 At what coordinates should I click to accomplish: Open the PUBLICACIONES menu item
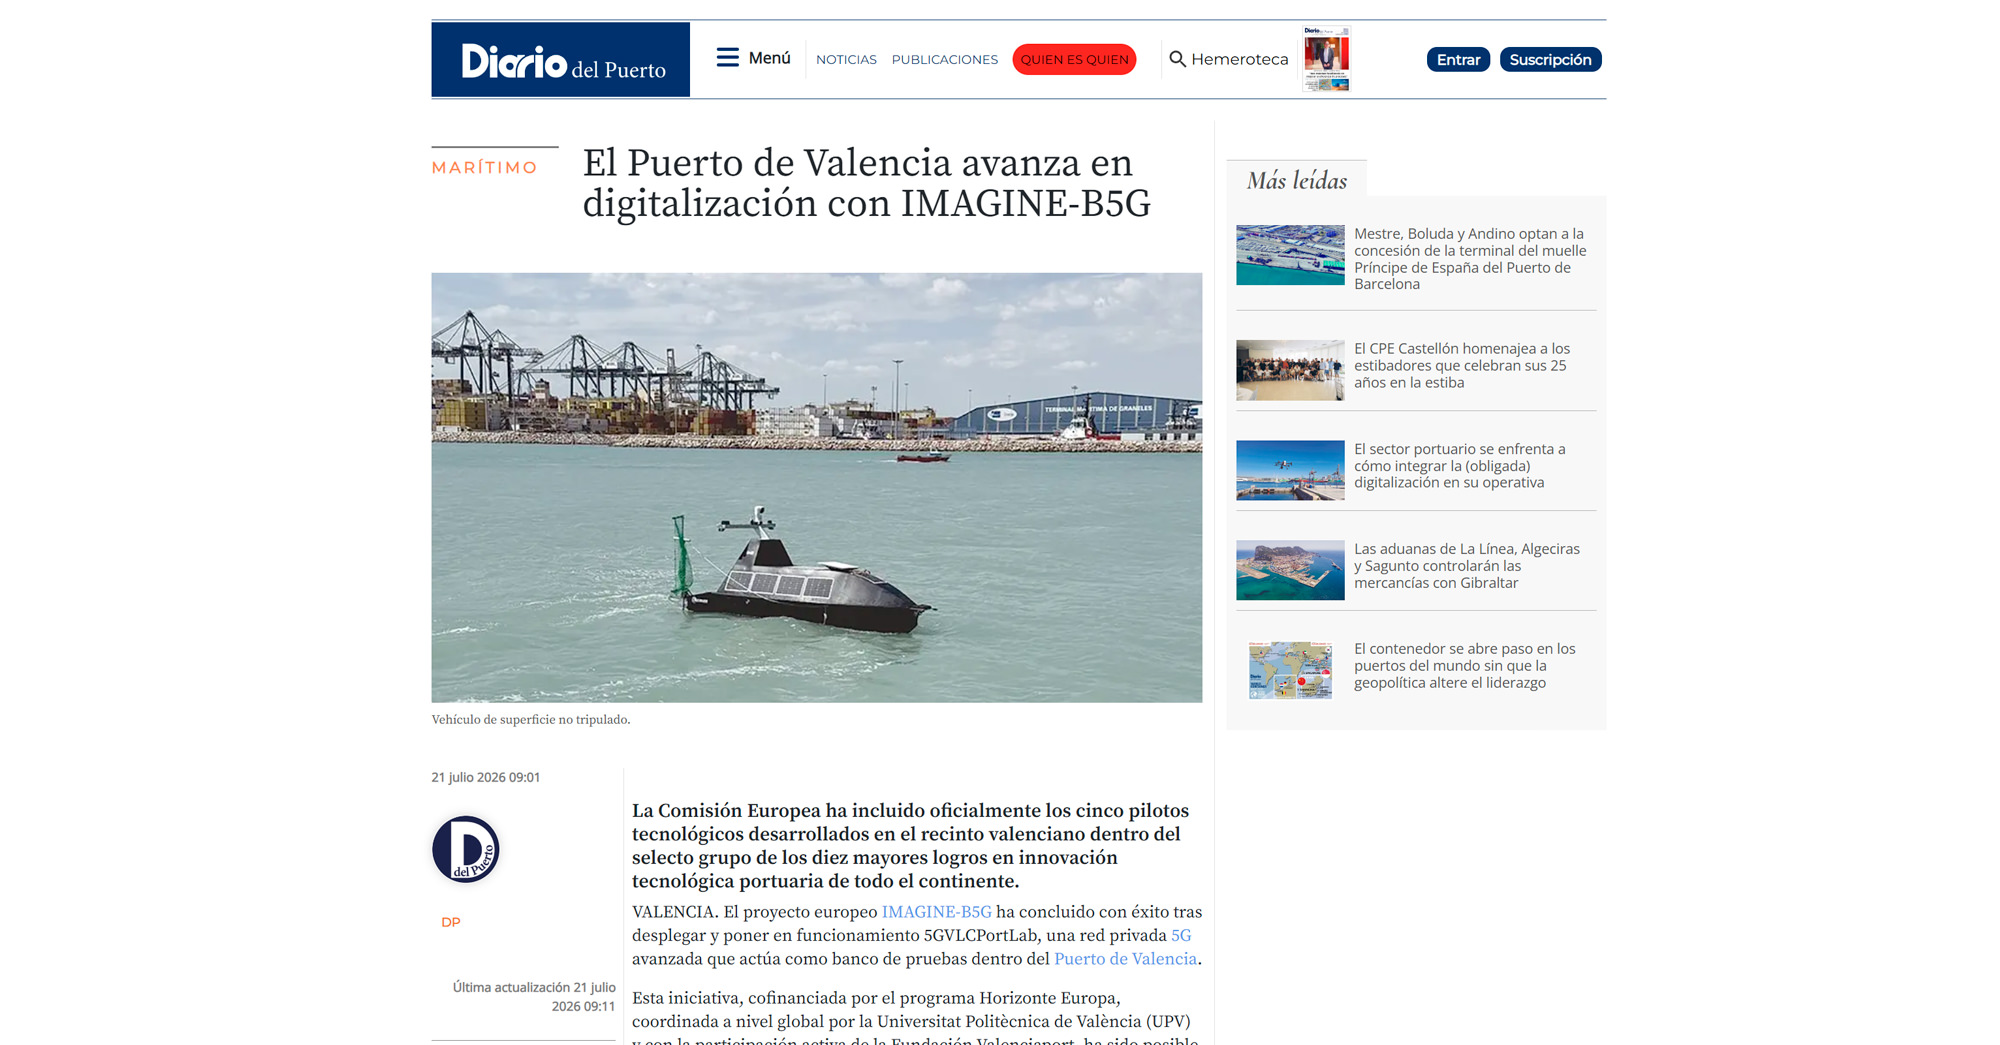(944, 60)
